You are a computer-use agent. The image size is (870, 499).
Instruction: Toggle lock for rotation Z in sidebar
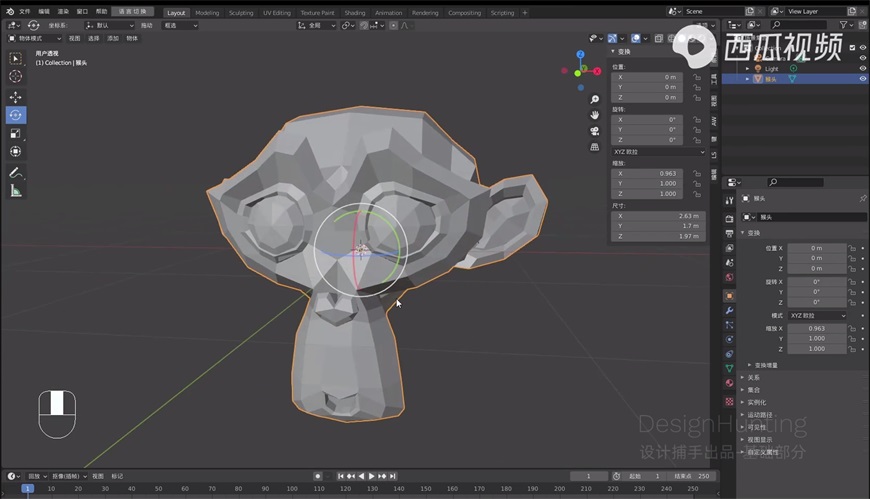(697, 140)
